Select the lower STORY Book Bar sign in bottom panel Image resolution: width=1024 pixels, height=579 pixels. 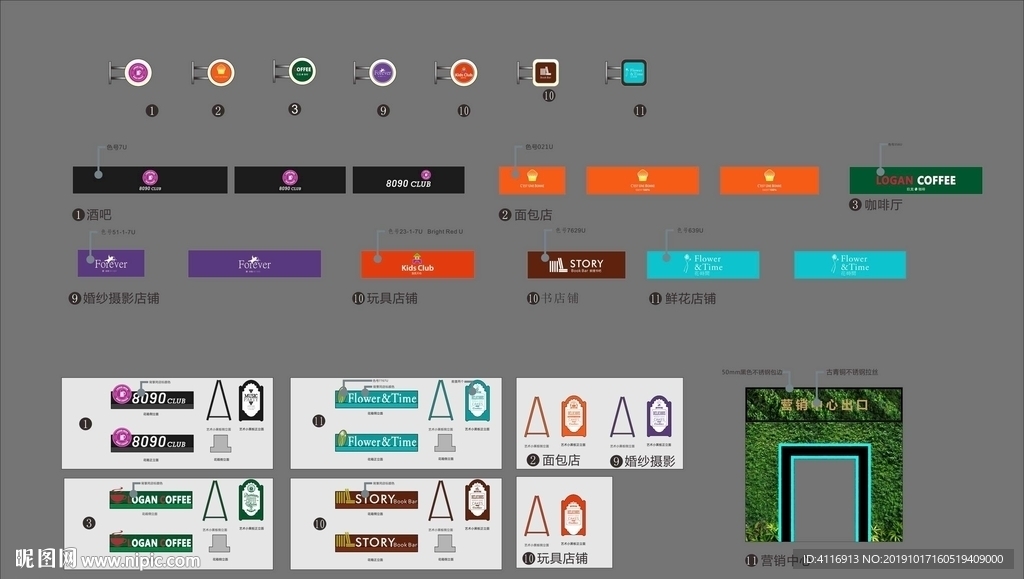pos(376,542)
